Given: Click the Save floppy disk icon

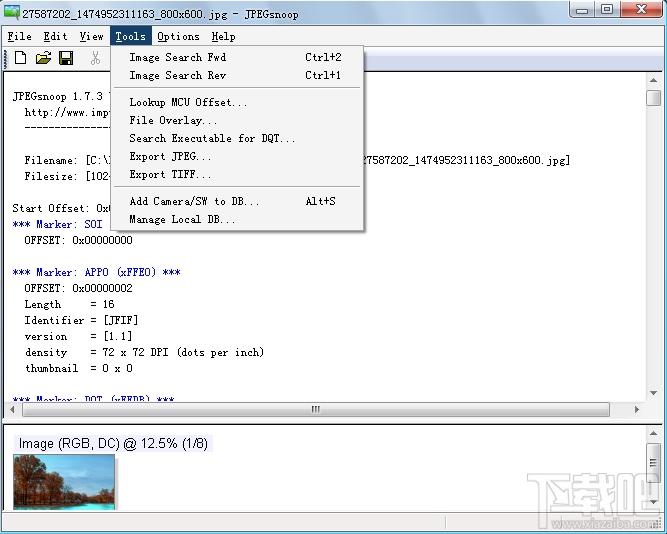Looking at the screenshot, I should [66, 57].
